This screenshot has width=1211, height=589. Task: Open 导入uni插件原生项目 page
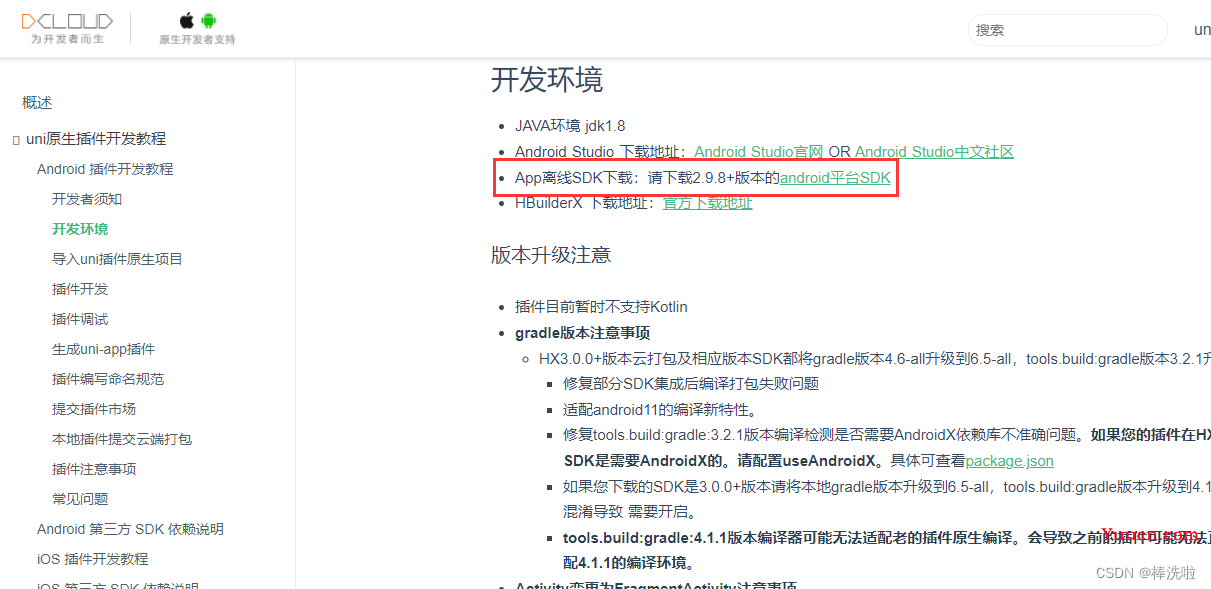tap(117, 259)
